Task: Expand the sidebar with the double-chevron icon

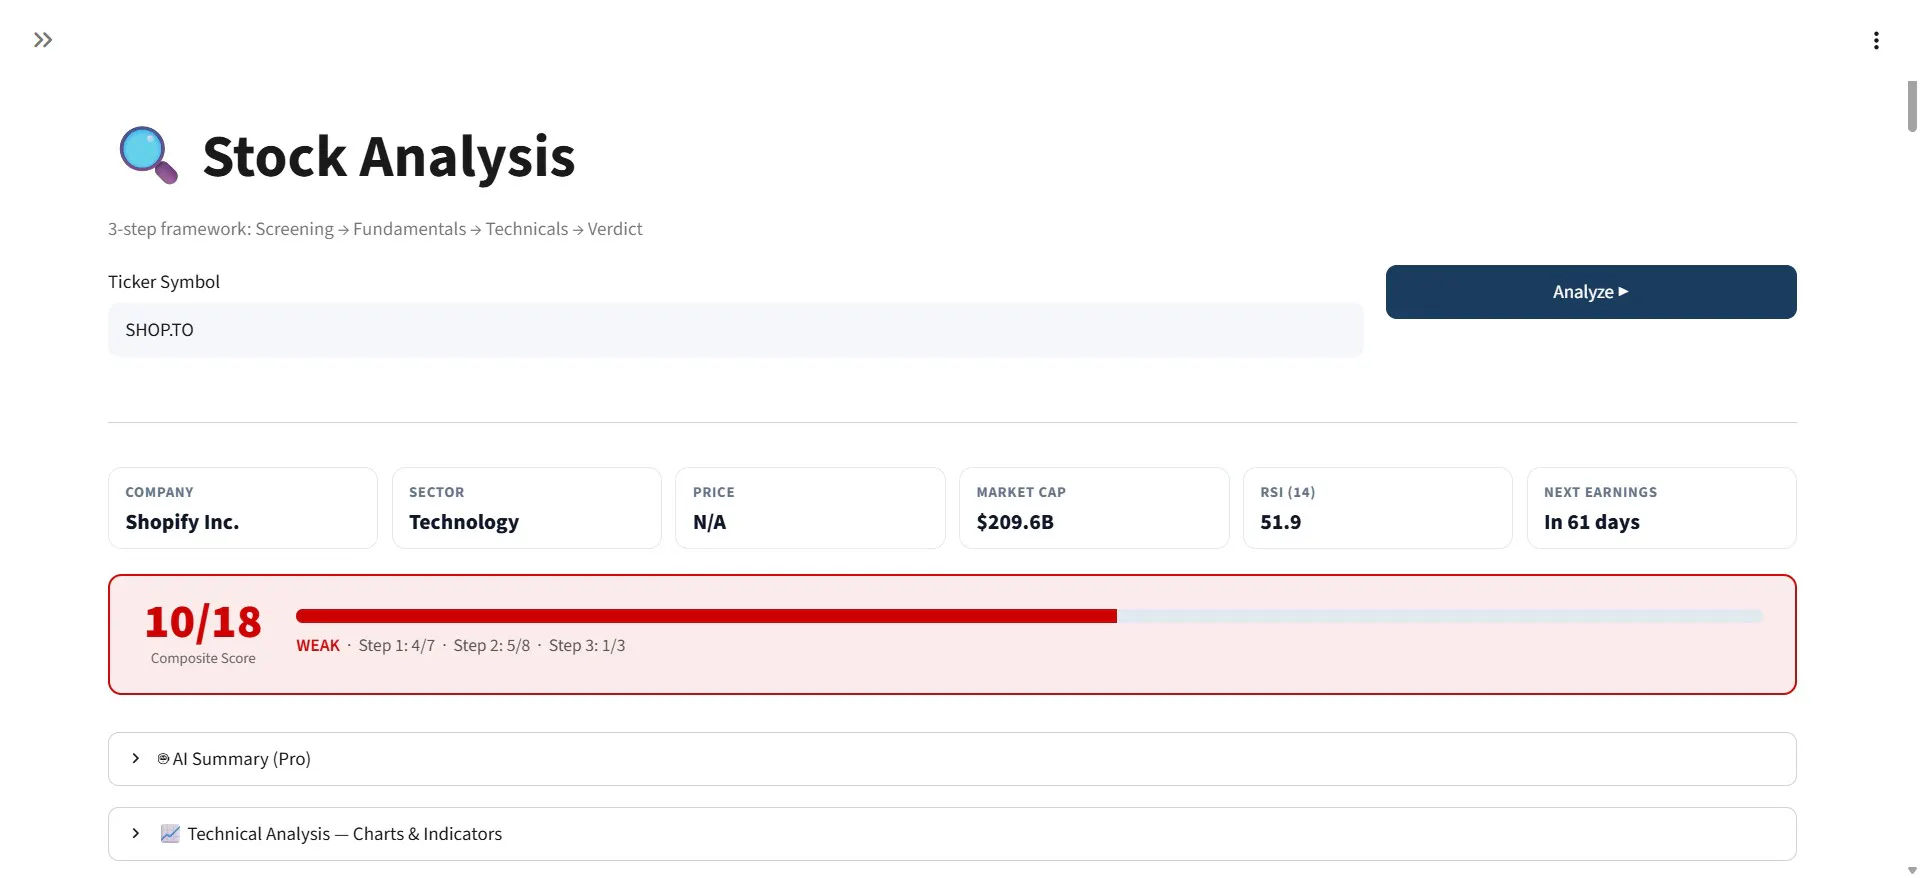Action: tap(43, 40)
